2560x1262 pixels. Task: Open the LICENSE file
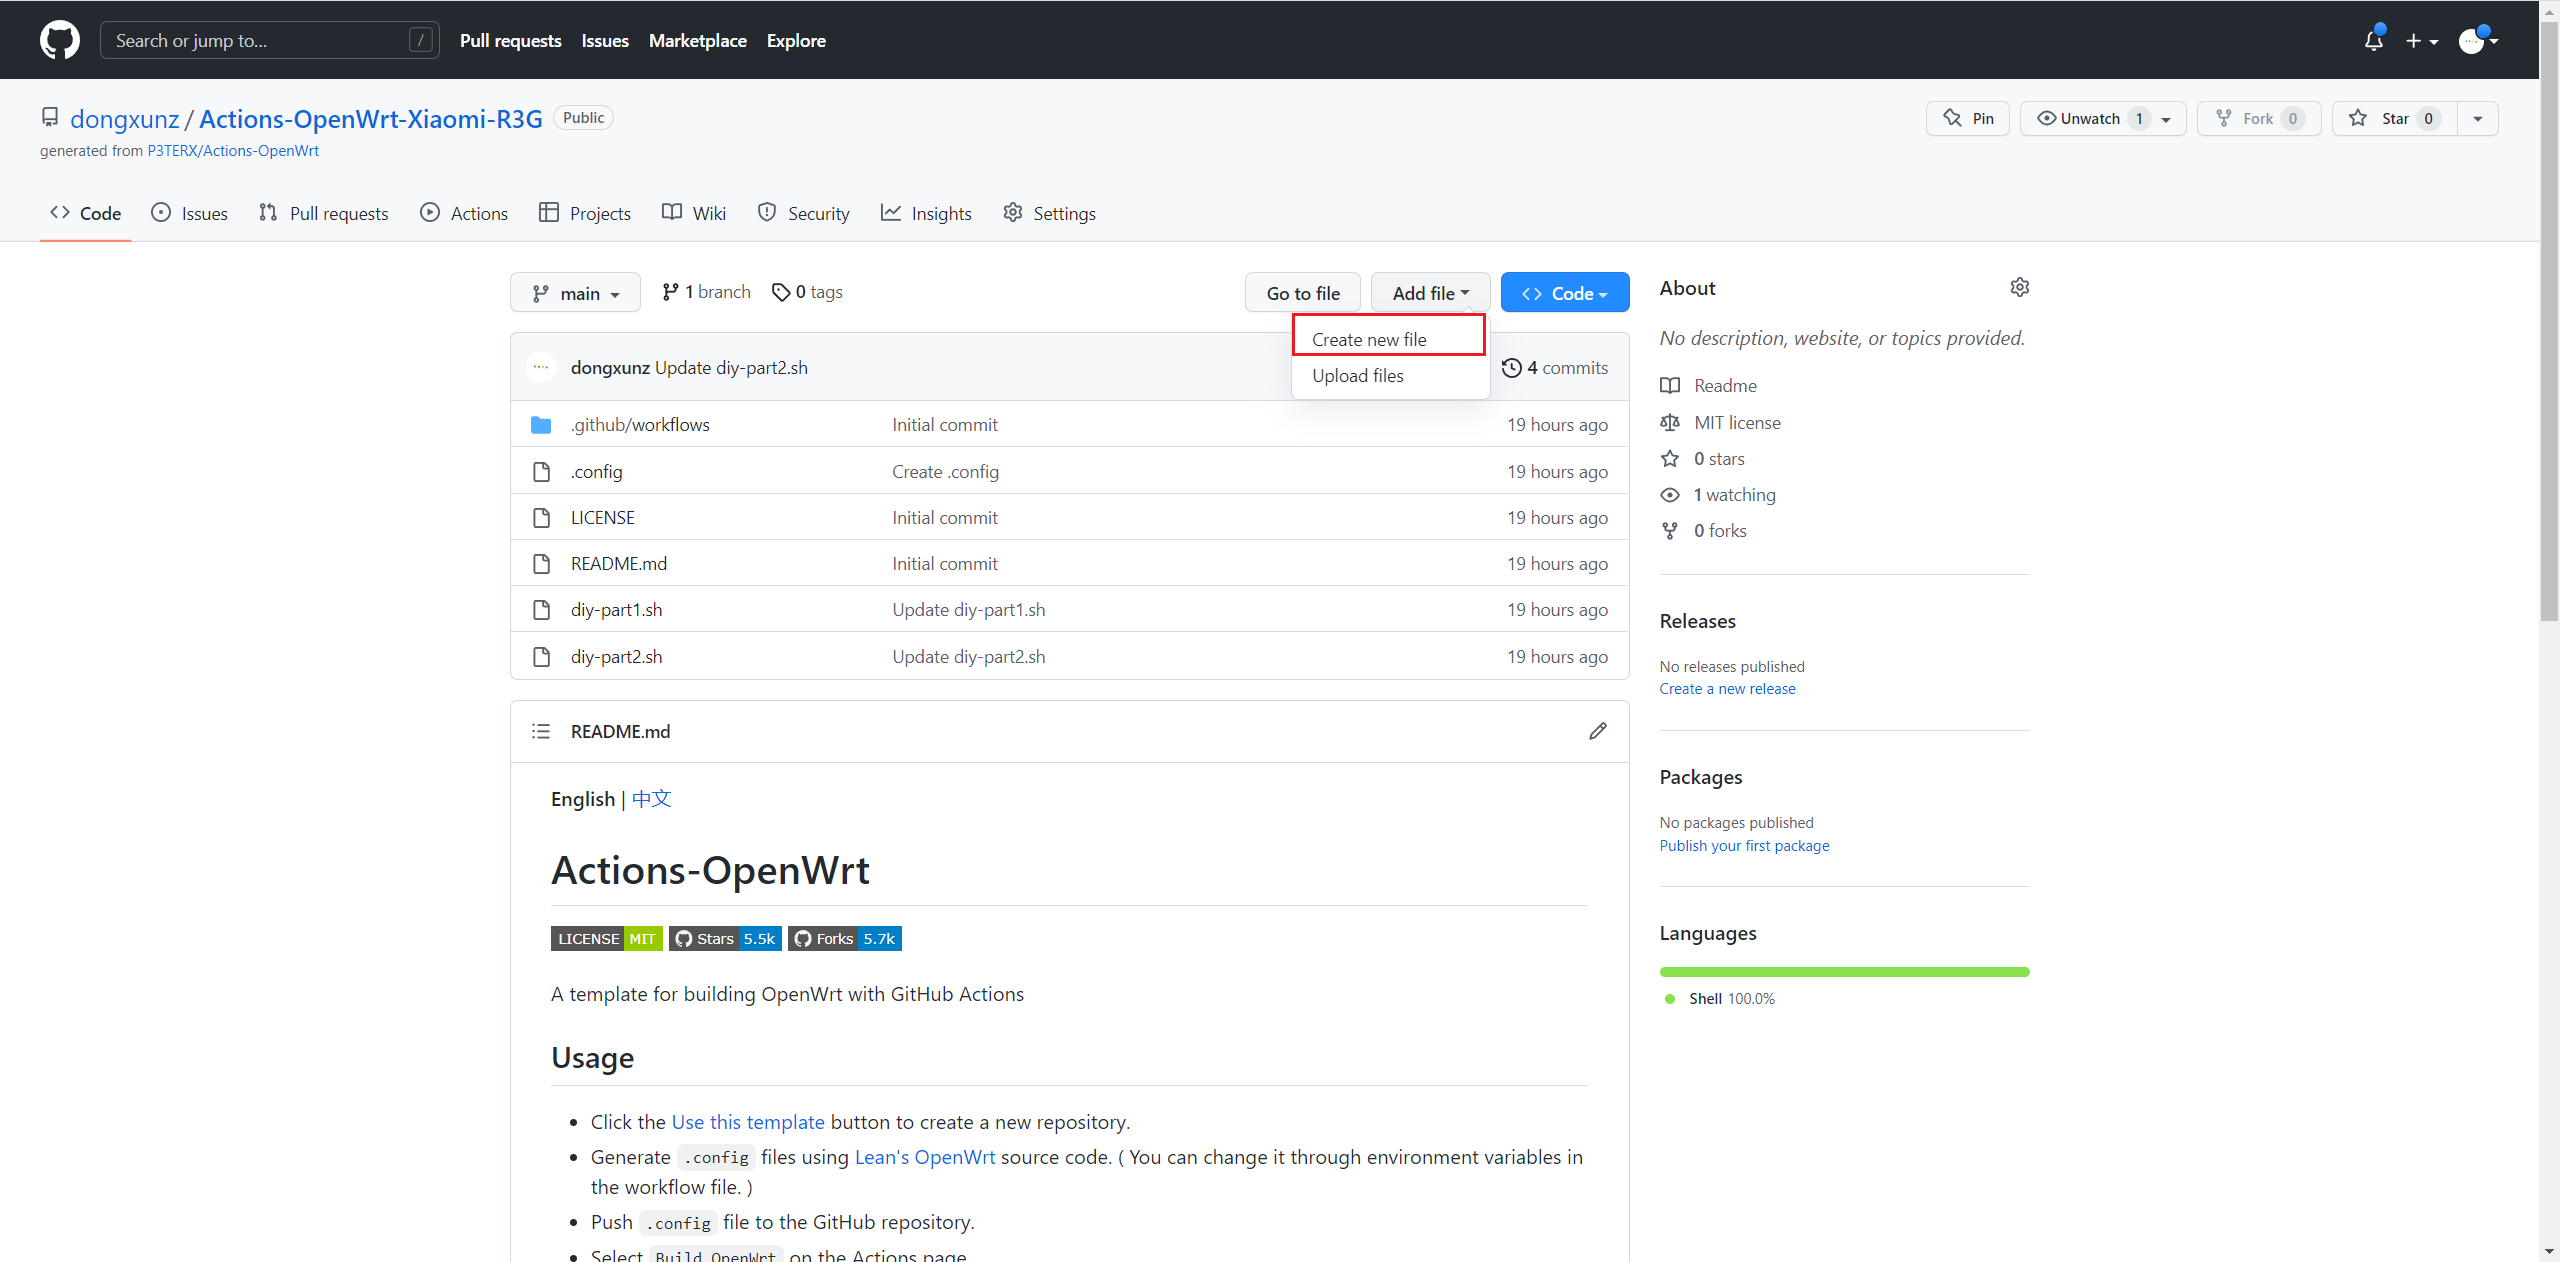pyautogui.click(x=602, y=518)
